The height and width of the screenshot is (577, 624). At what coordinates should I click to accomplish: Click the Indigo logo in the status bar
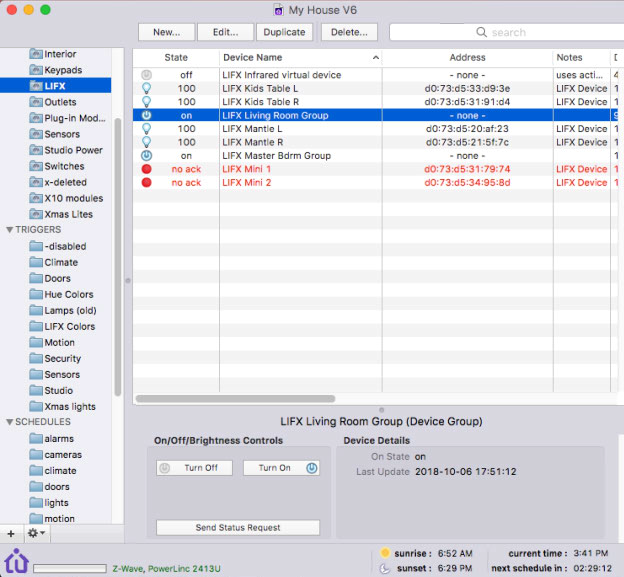tap(16, 561)
